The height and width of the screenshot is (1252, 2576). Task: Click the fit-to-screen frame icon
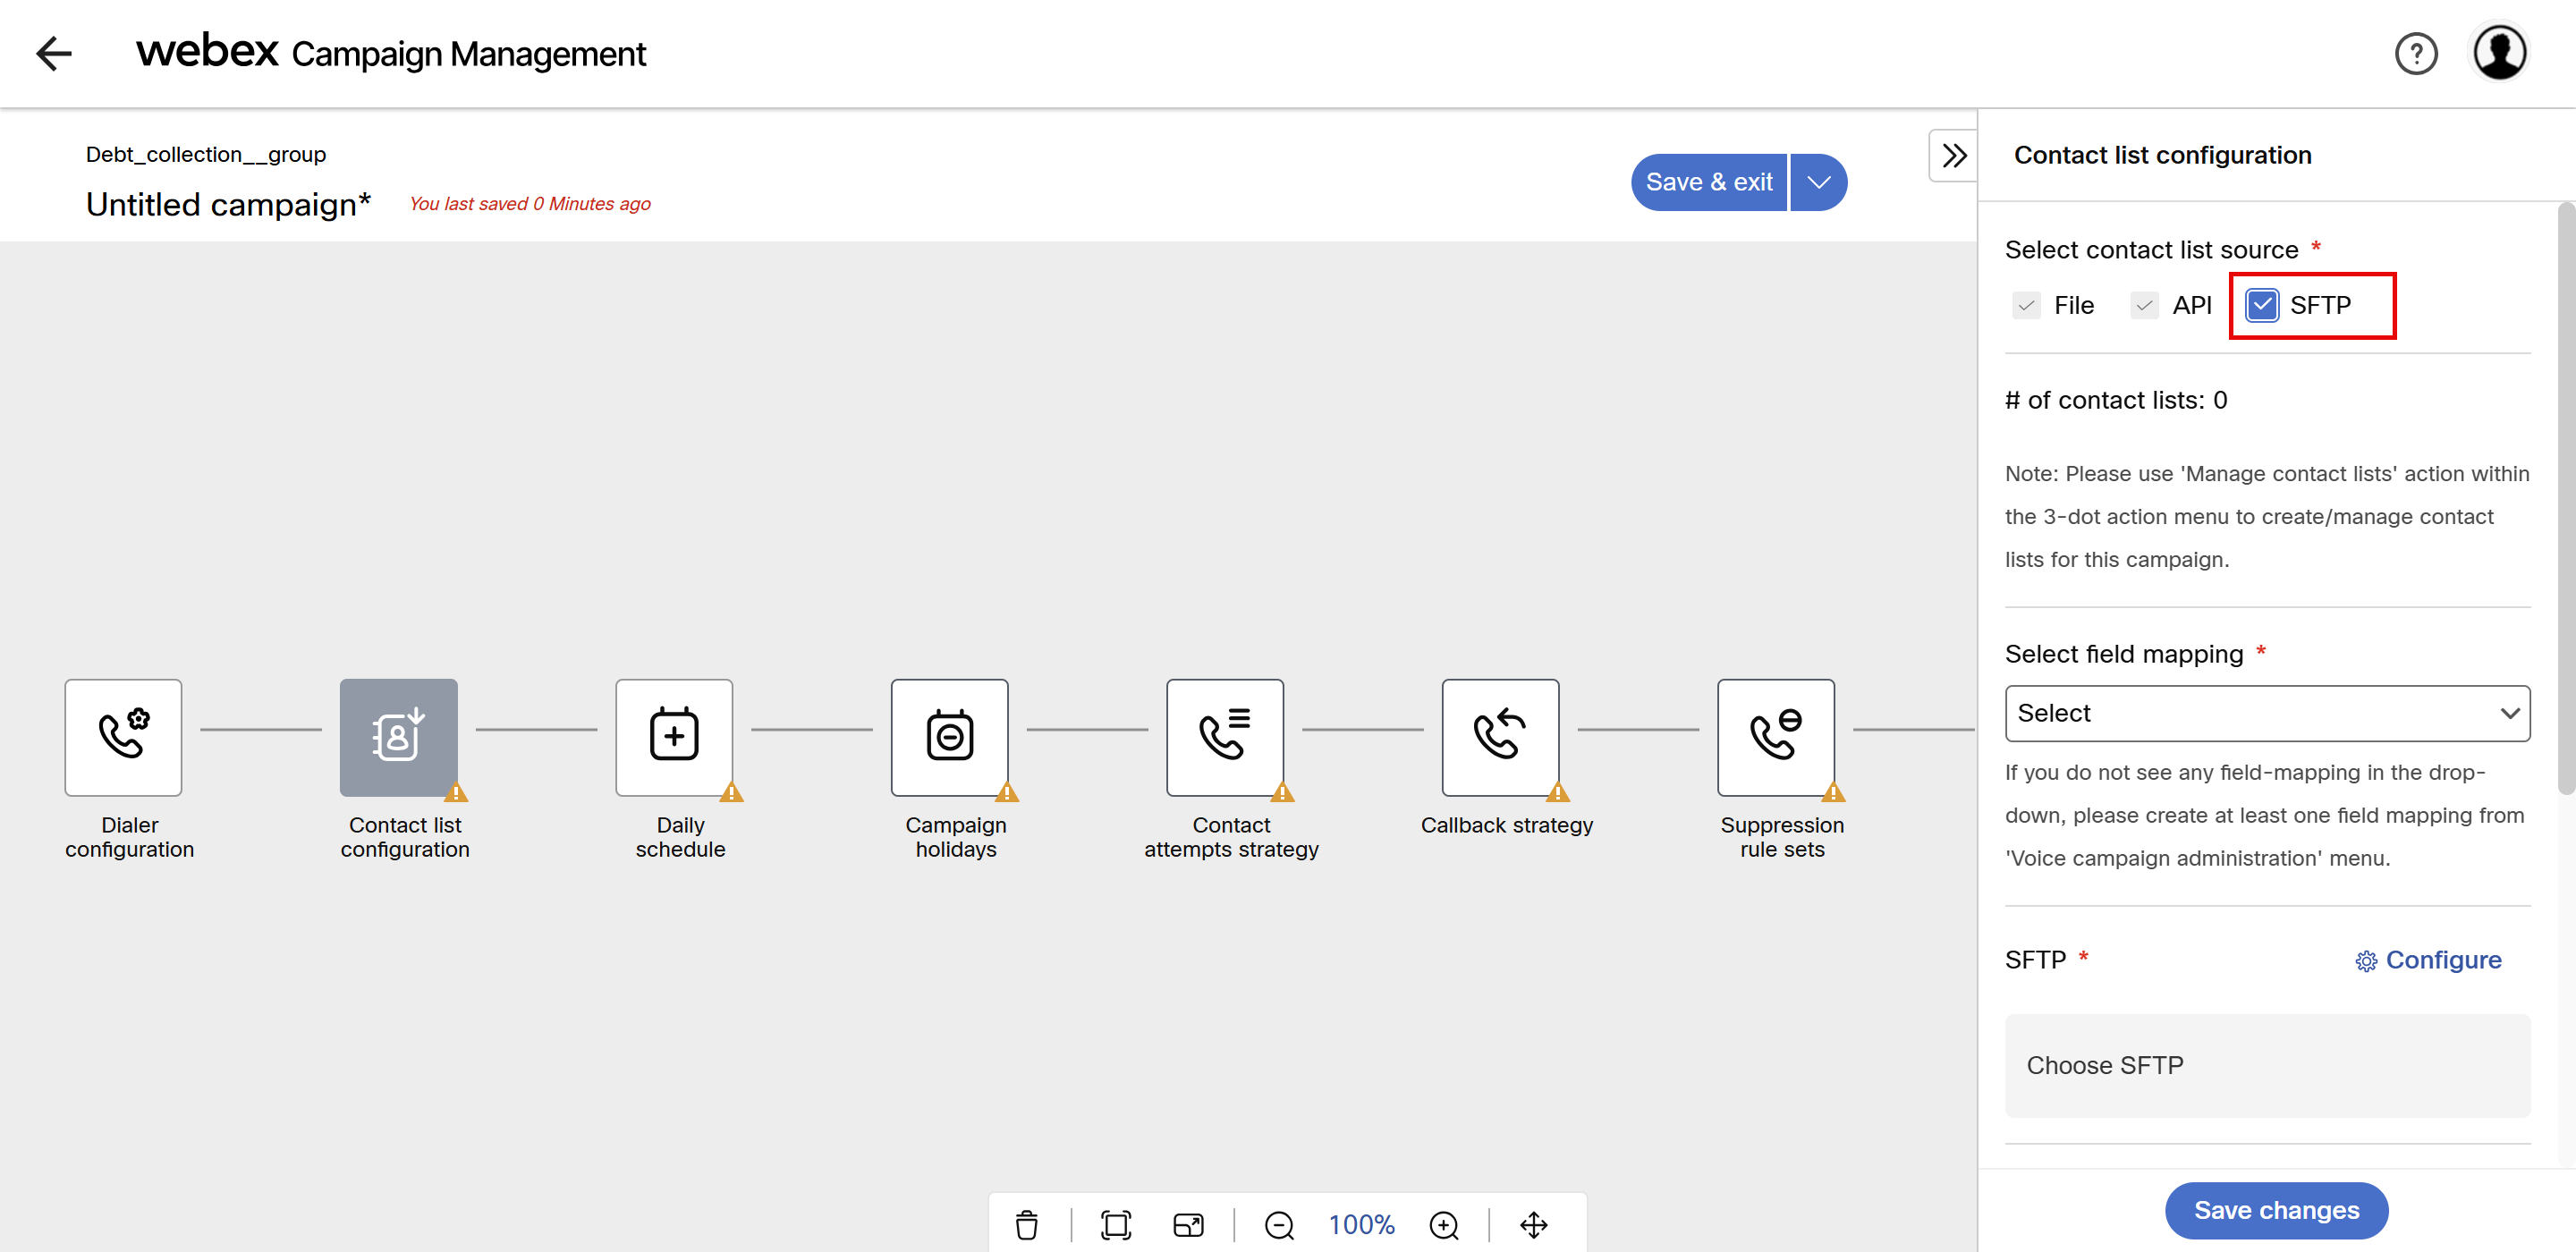point(1115,1225)
